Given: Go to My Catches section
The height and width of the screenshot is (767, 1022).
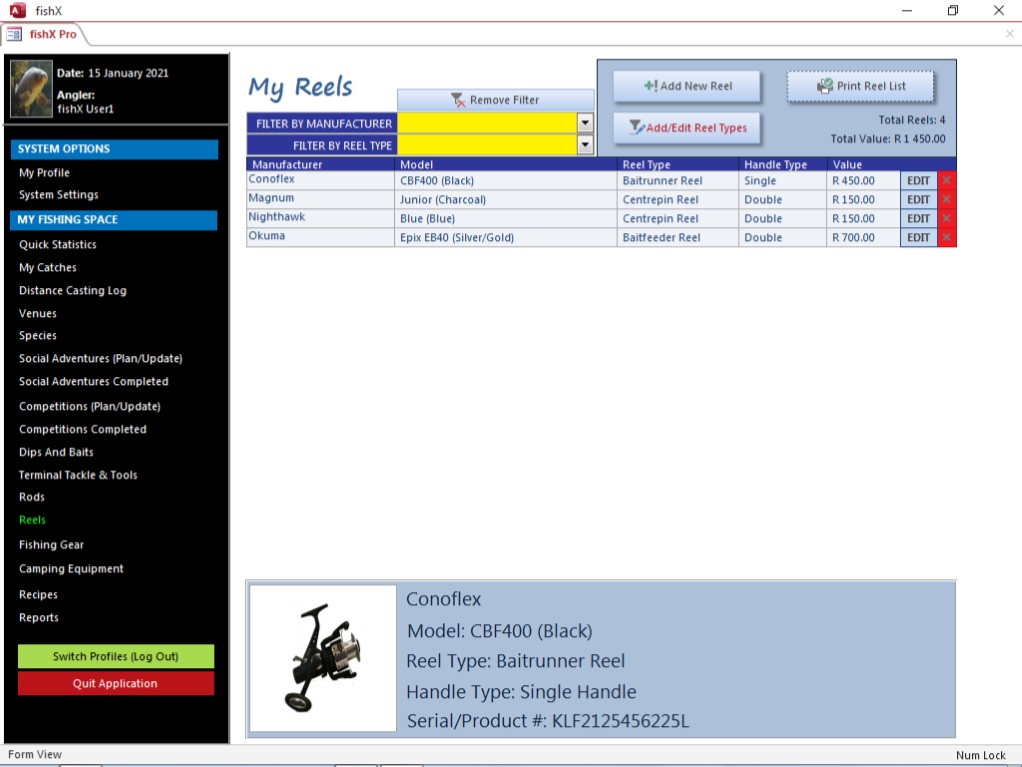Looking at the screenshot, I should click(48, 268).
